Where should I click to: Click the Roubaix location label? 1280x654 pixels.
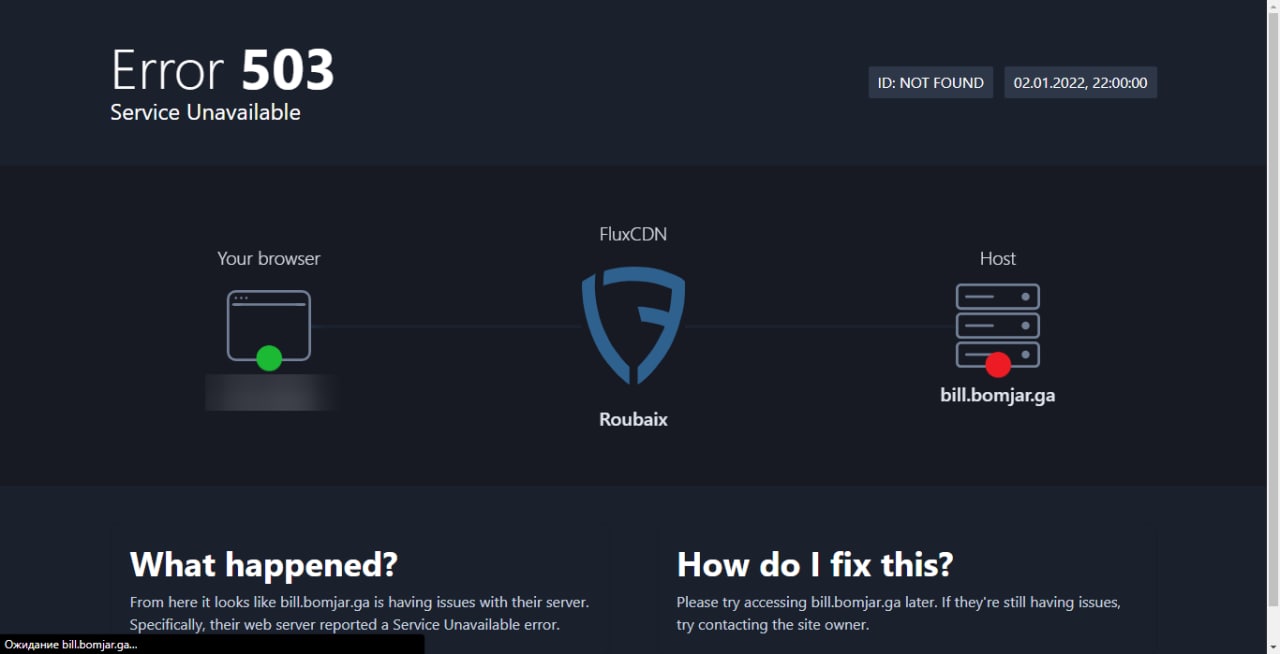click(633, 419)
